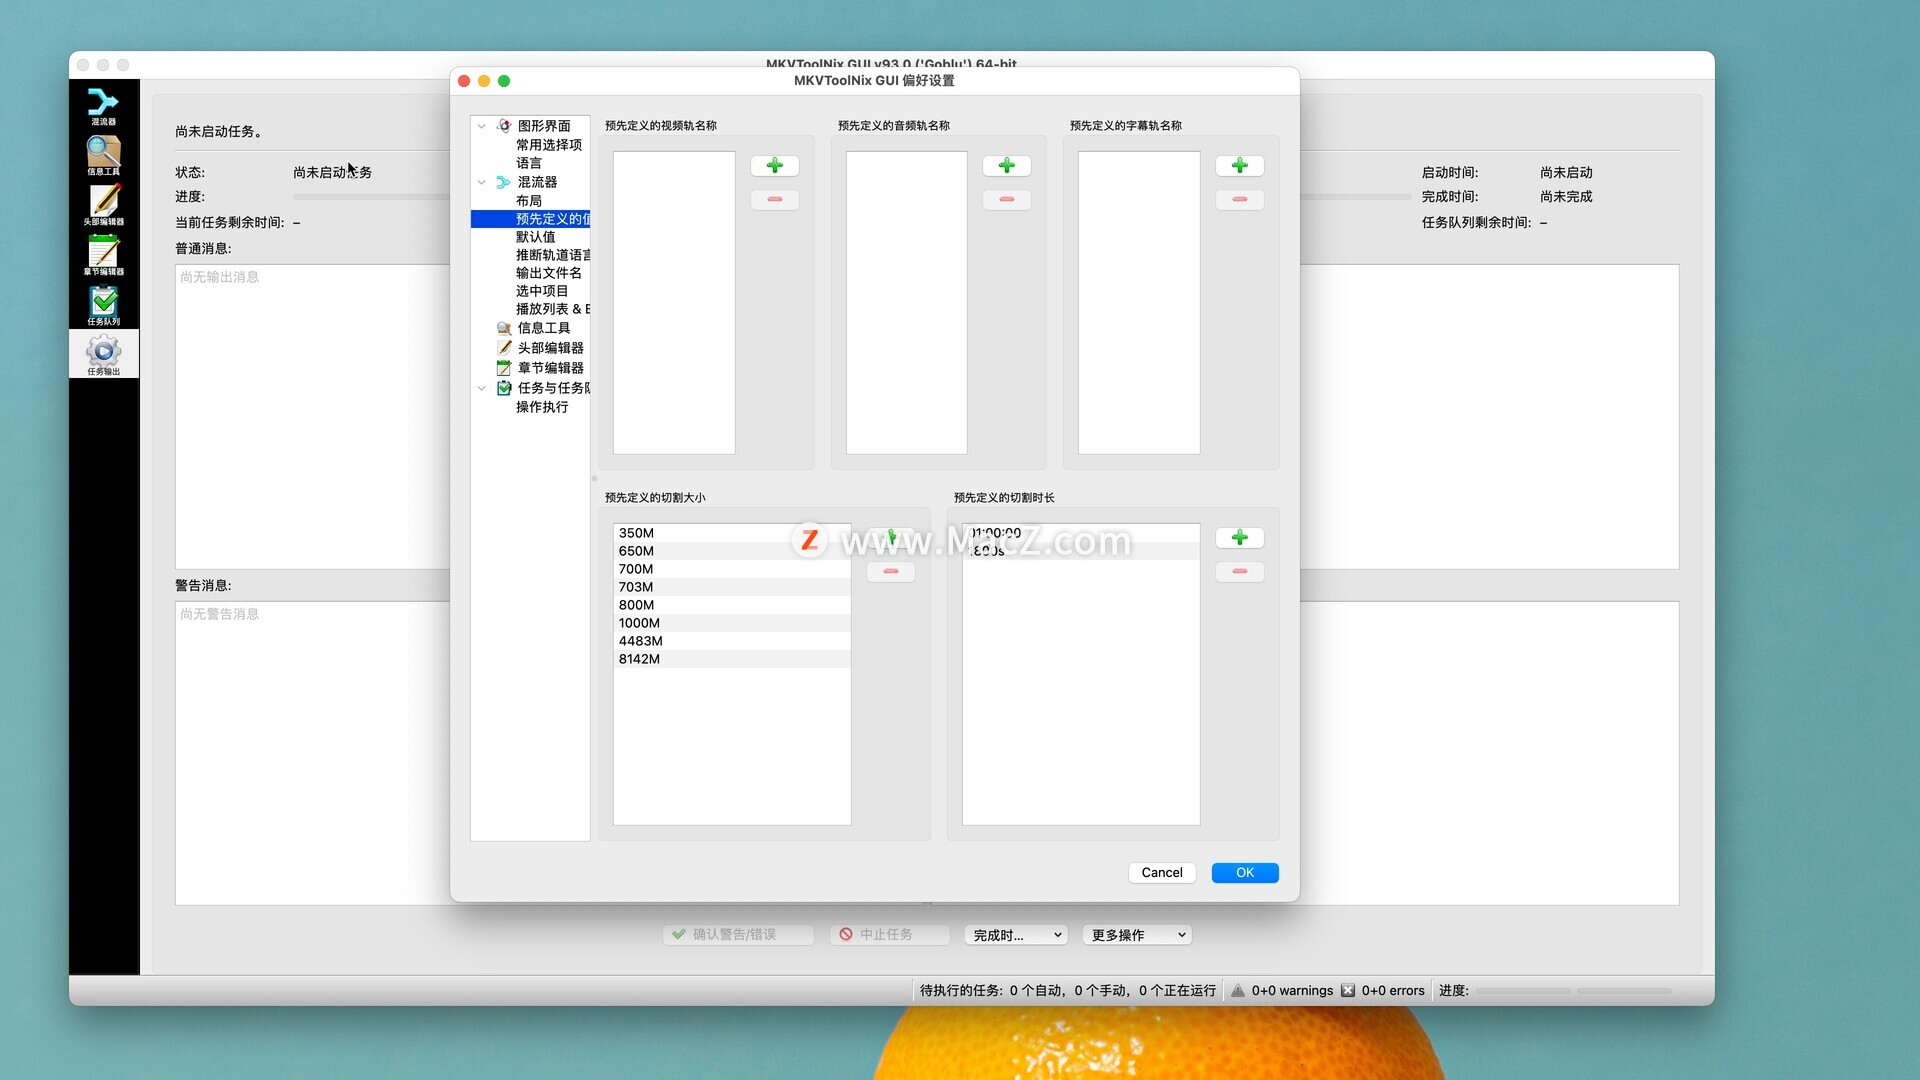Click the predefined audio track names list
Screen dimensions: 1920x1080
[906, 303]
